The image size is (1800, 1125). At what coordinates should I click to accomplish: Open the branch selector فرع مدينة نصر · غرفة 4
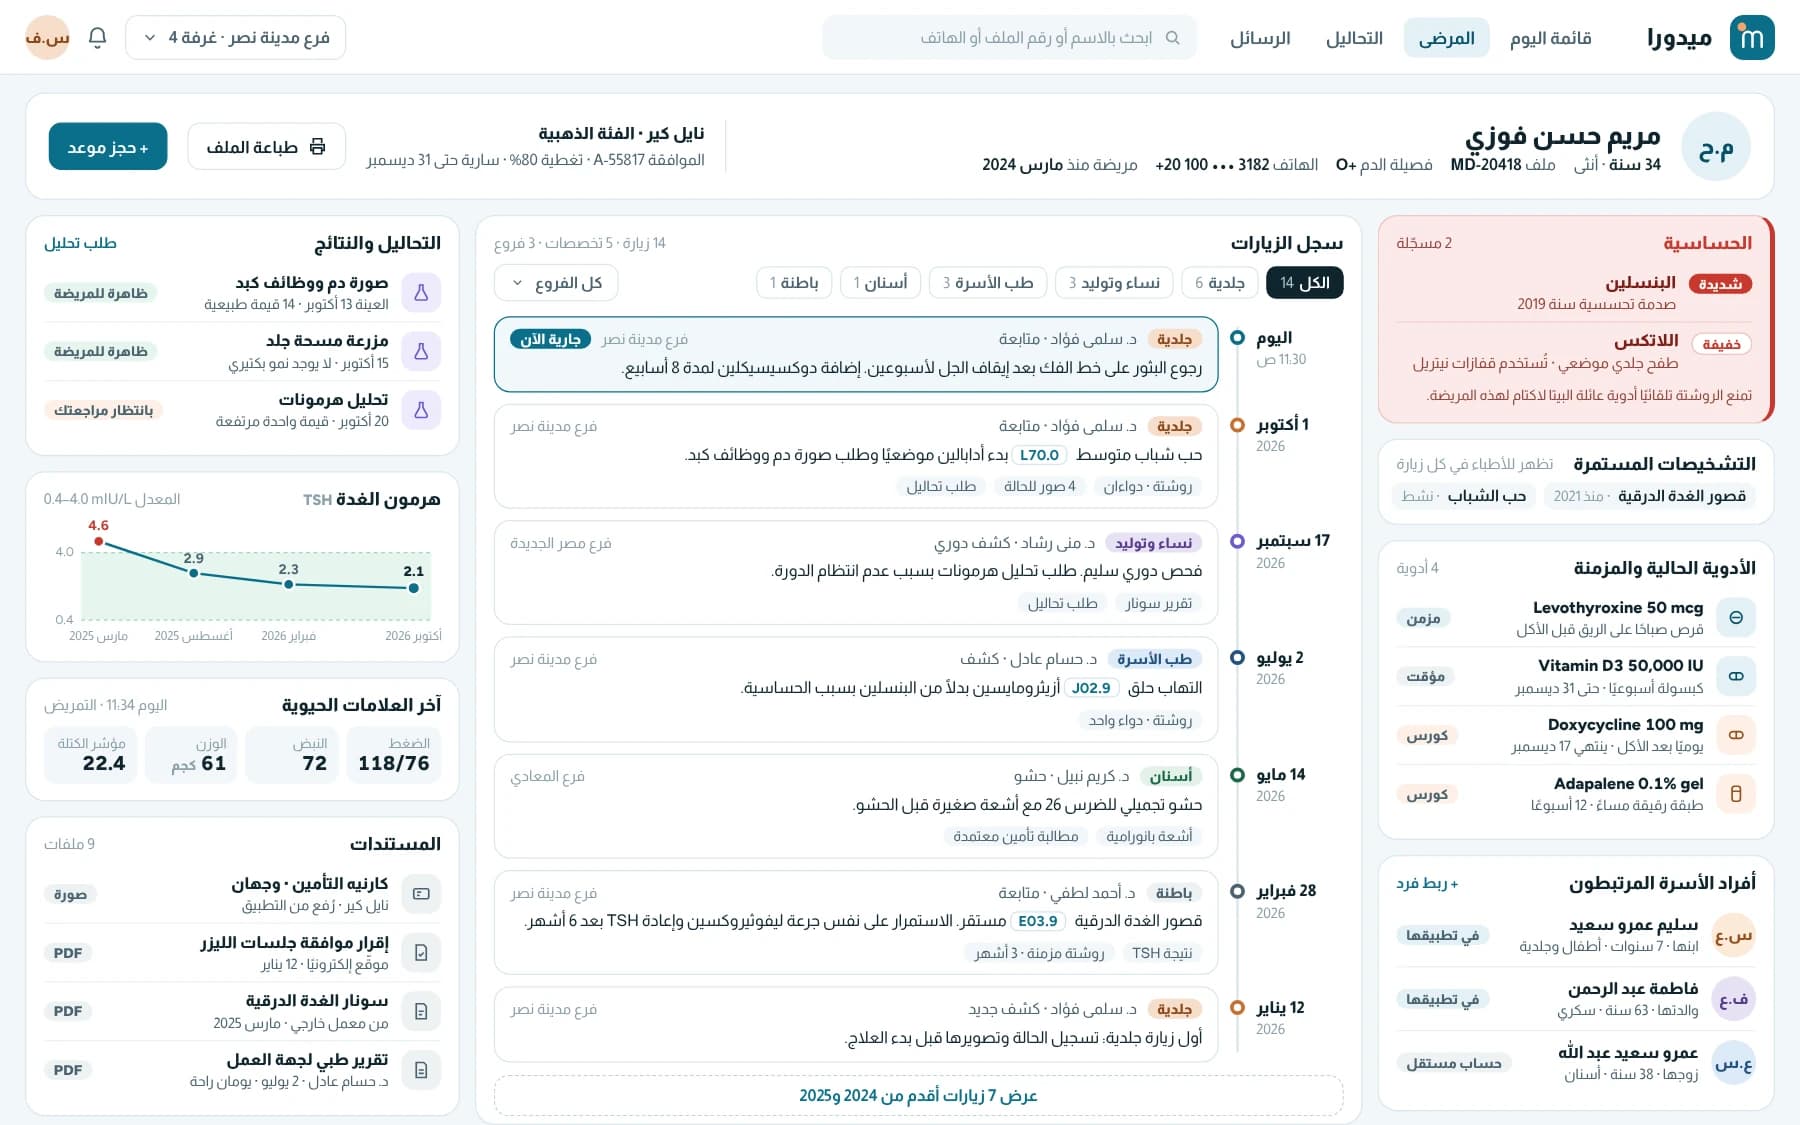pyautogui.click(x=235, y=38)
